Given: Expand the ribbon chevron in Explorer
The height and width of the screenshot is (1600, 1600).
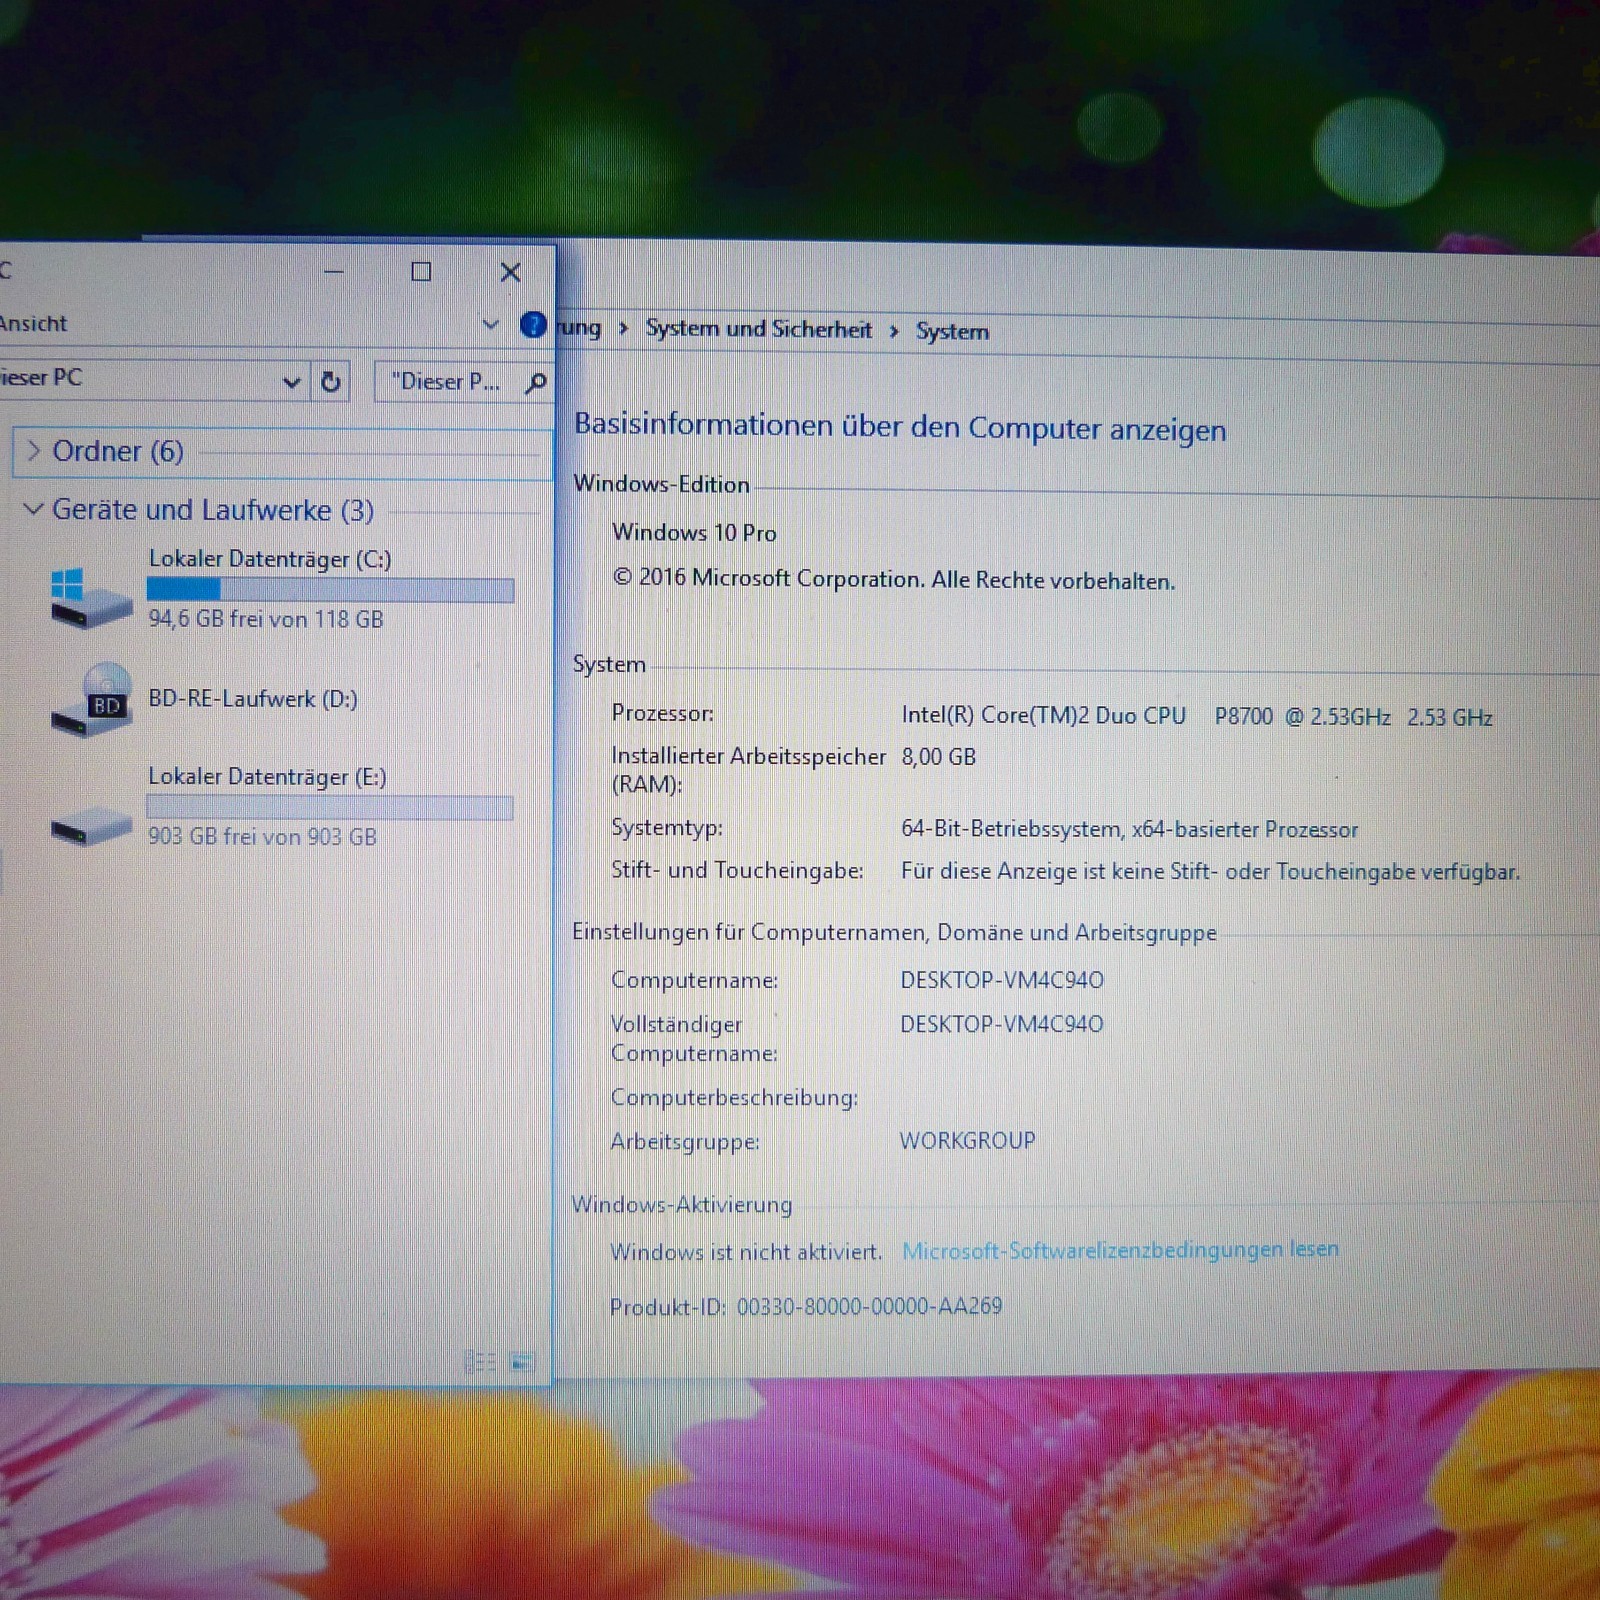Looking at the screenshot, I should coord(490,324).
